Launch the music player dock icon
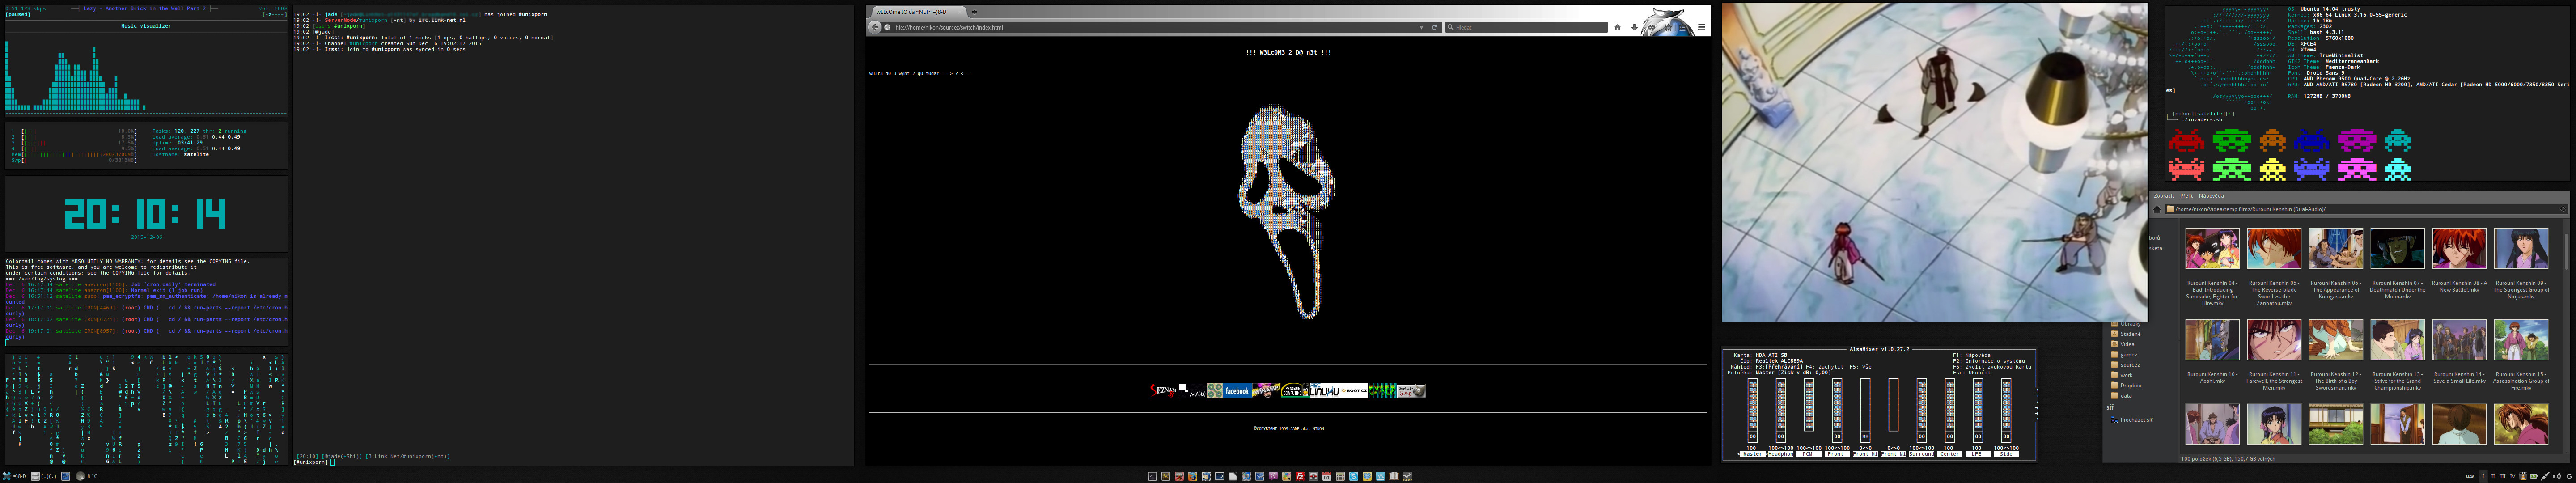Viewport: 2576px width, 483px height. (x=1246, y=476)
